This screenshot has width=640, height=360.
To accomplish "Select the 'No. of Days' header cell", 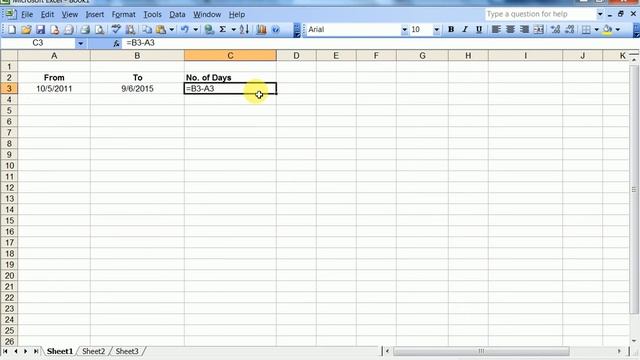I will tap(230, 78).
